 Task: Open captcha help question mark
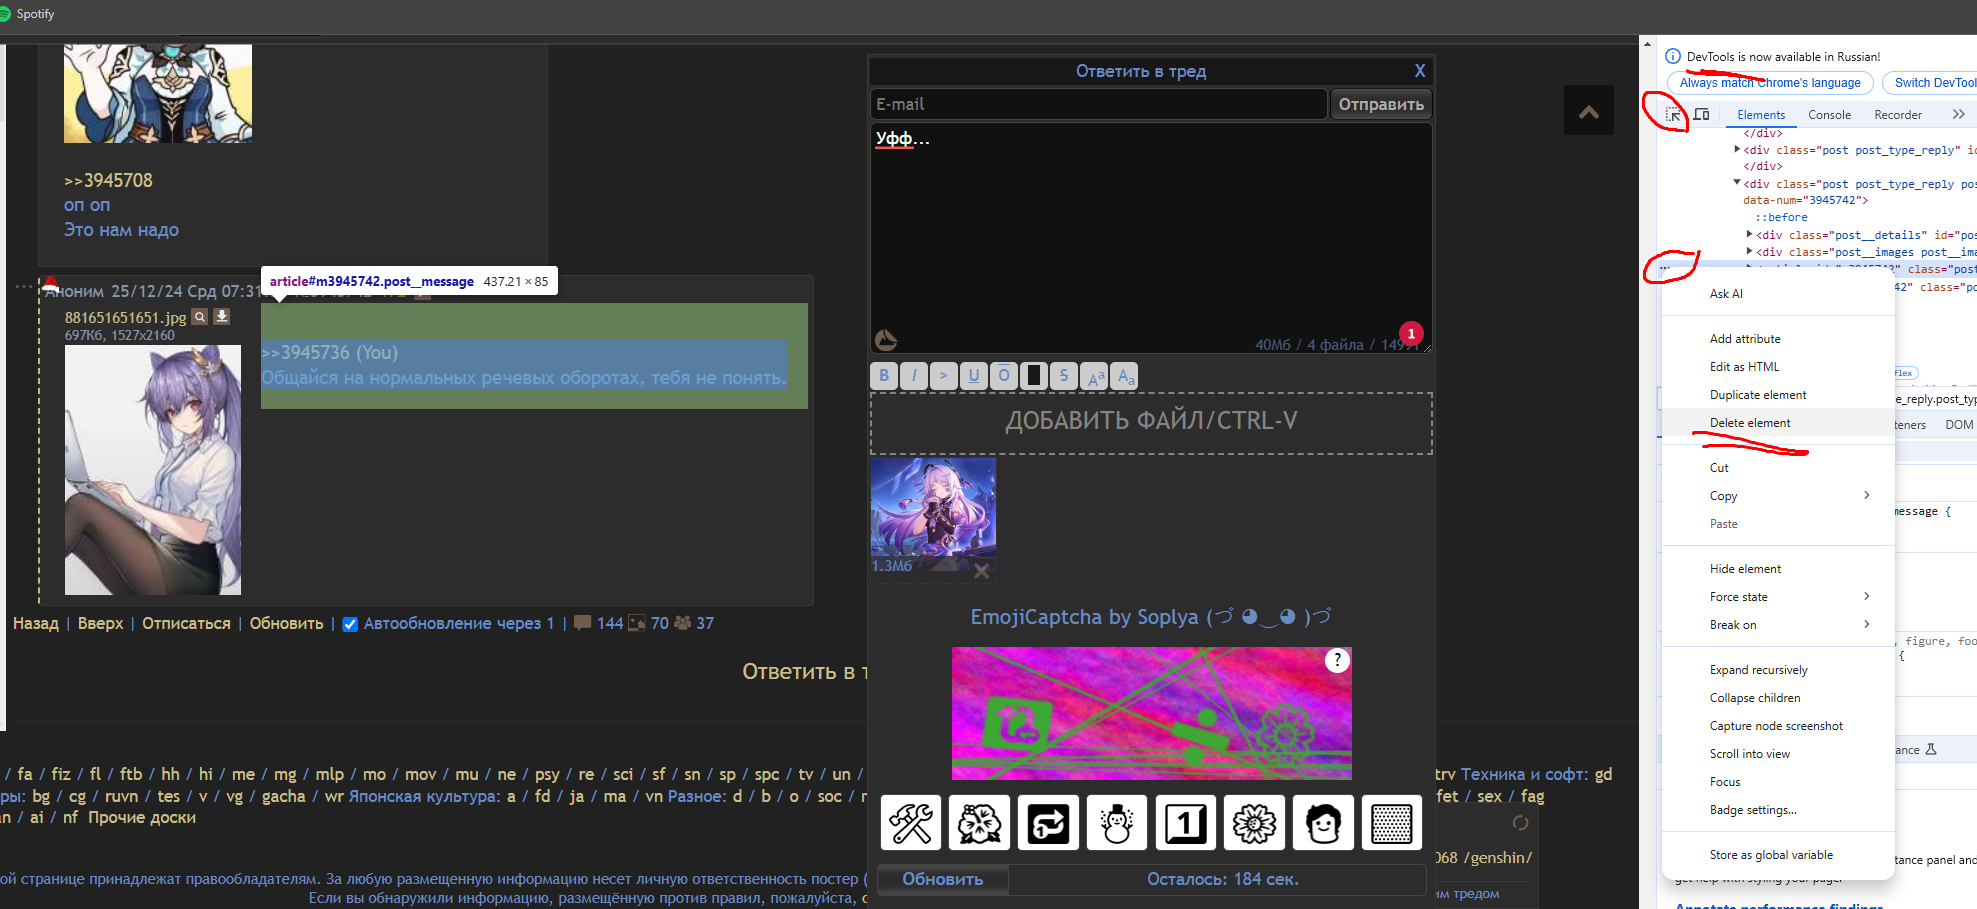coord(1337,660)
